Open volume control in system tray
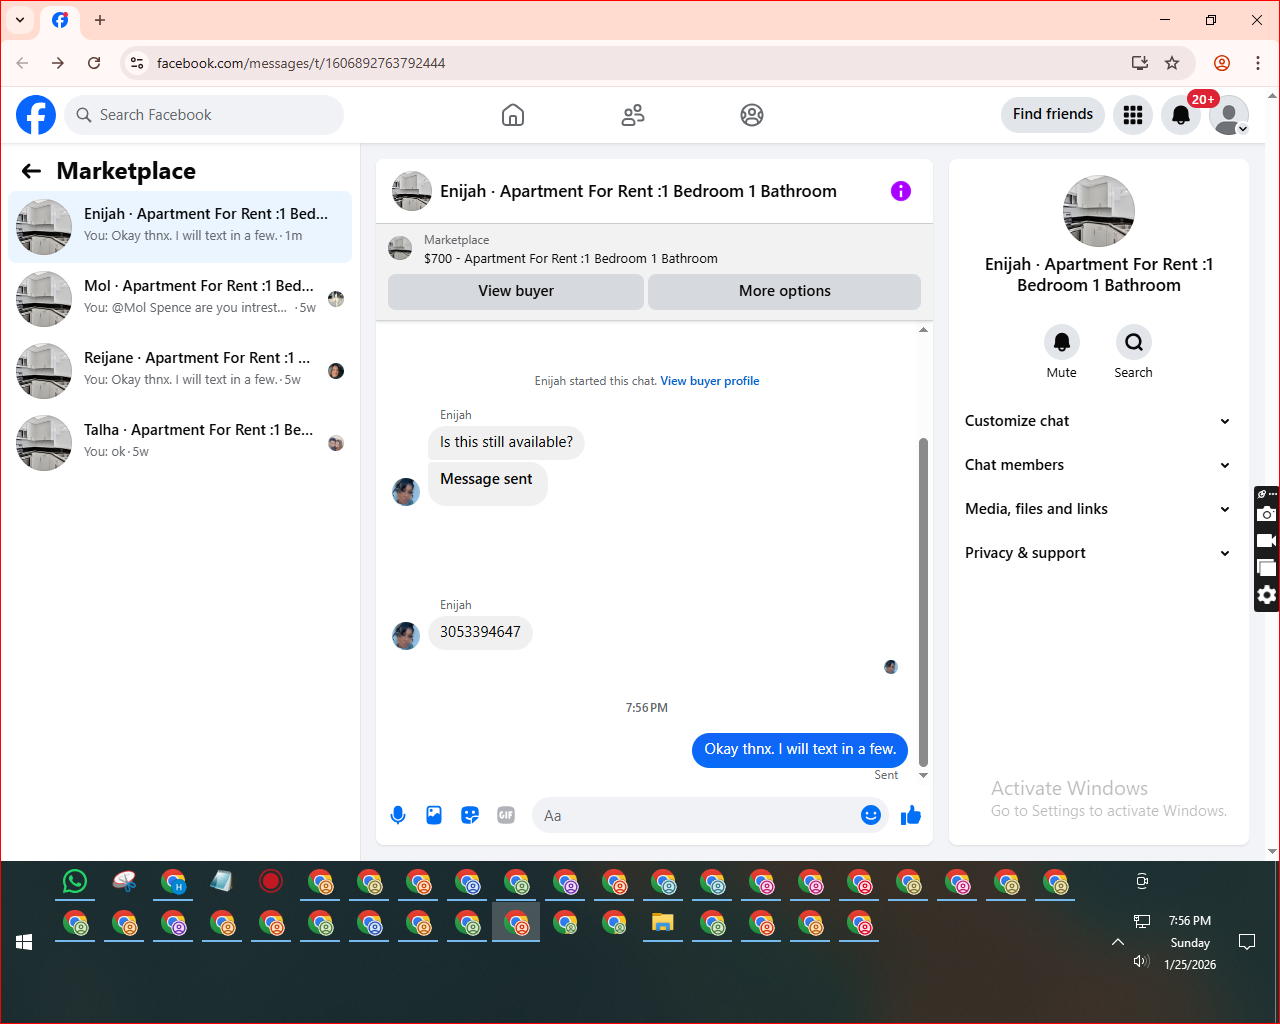The width and height of the screenshot is (1280, 1024). (x=1141, y=961)
